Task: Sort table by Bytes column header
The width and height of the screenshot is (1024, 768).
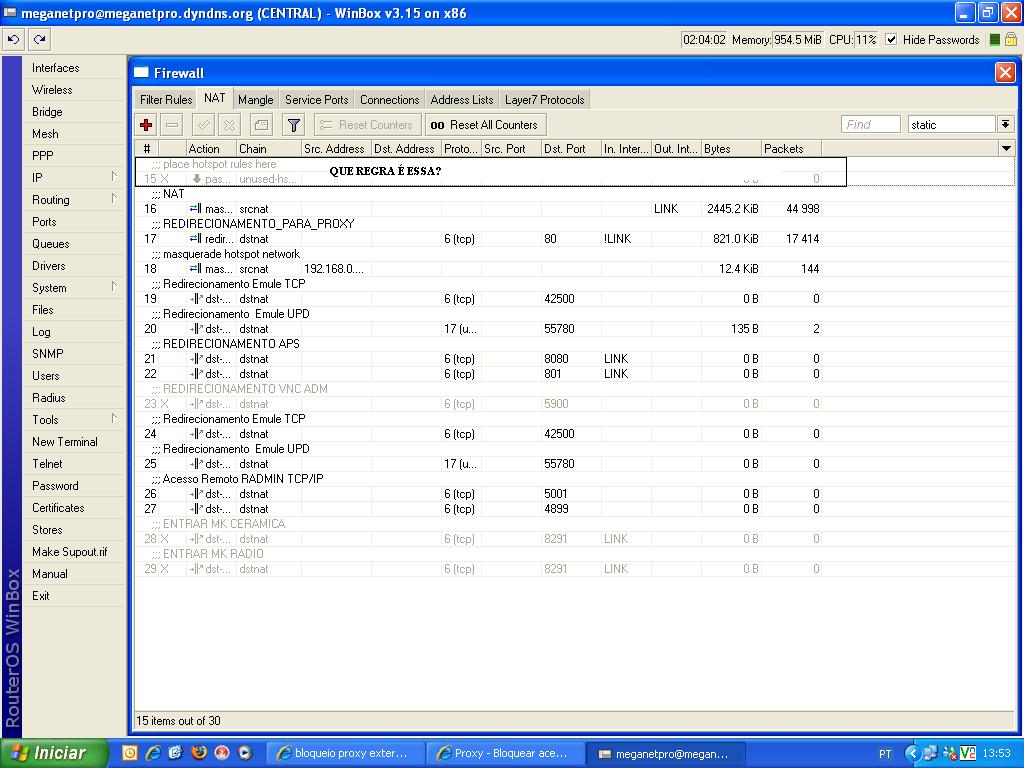Action: 731,149
